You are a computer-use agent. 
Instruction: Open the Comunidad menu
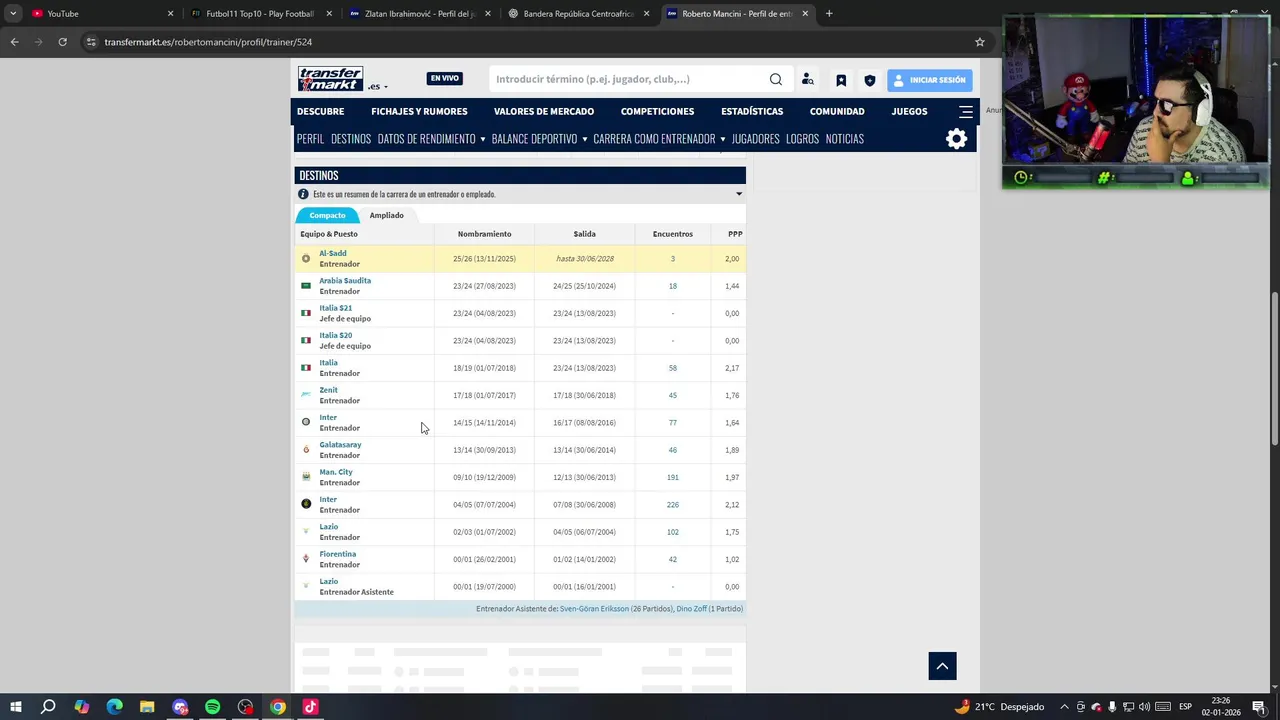837,111
